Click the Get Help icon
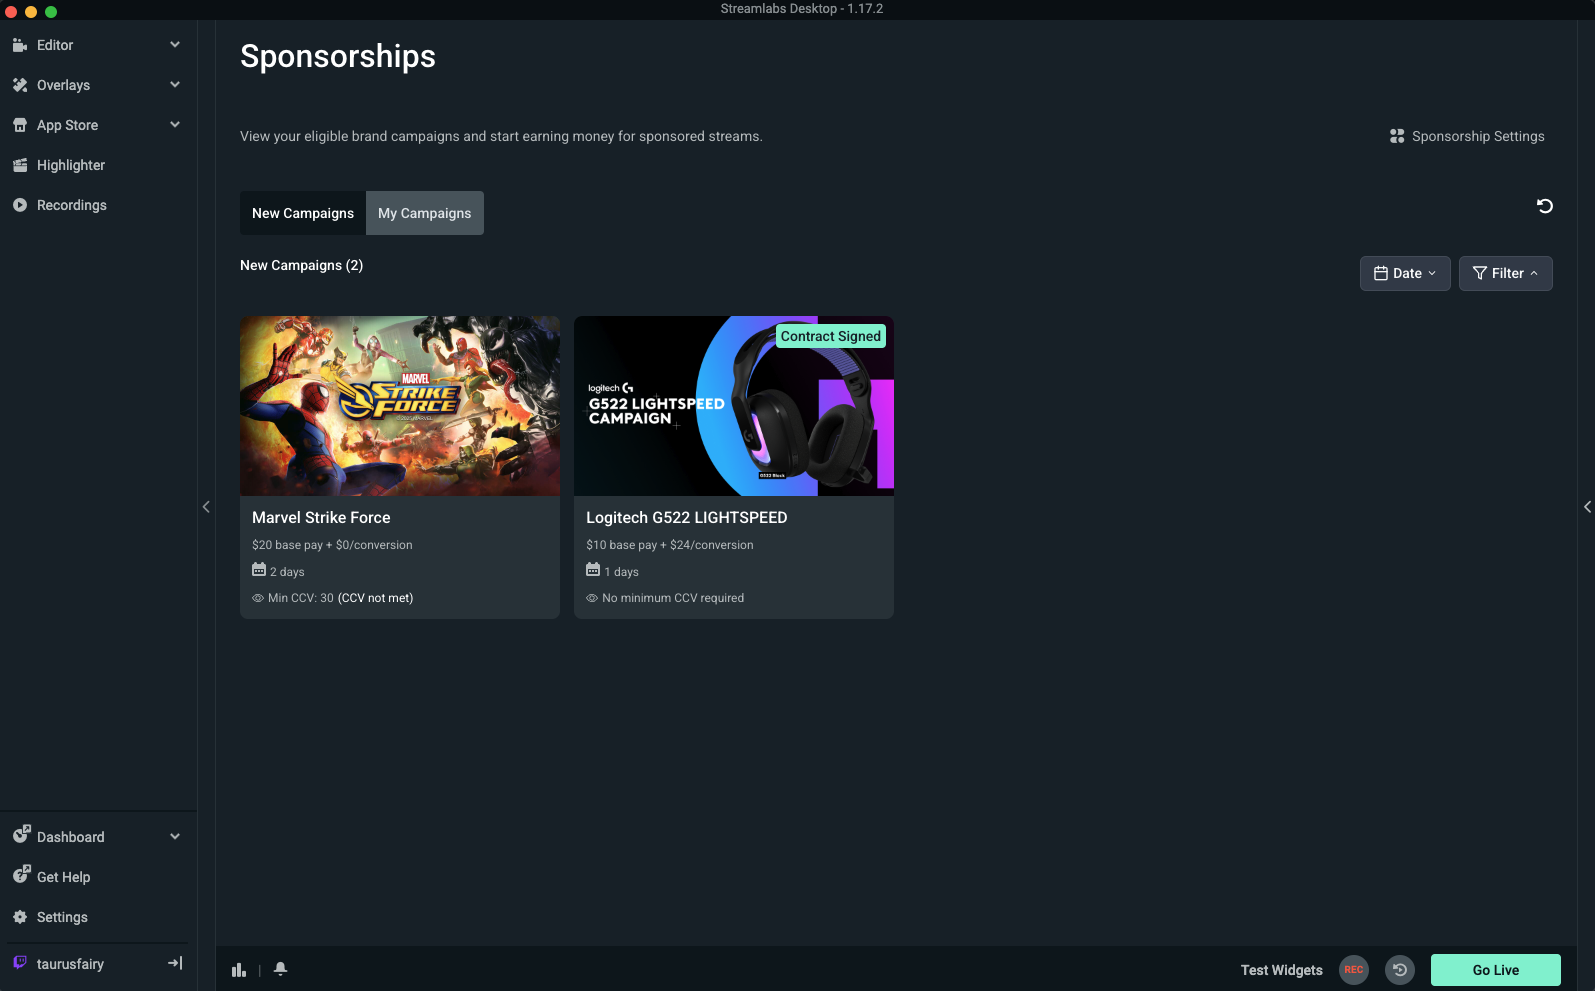 point(21,874)
